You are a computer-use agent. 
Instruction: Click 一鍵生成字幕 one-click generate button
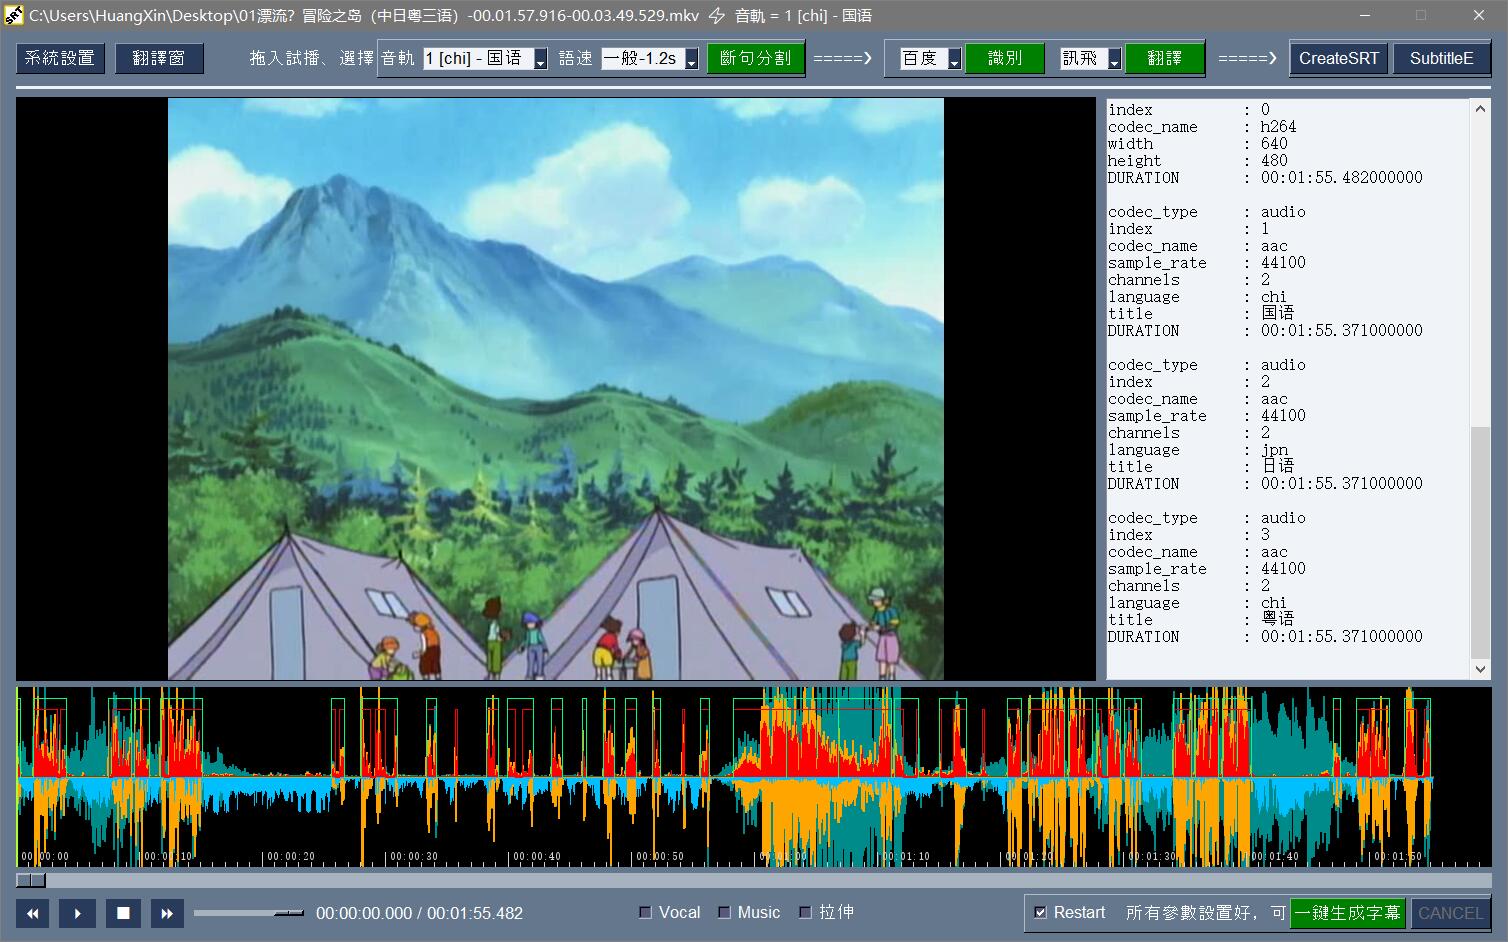(x=1348, y=913)
